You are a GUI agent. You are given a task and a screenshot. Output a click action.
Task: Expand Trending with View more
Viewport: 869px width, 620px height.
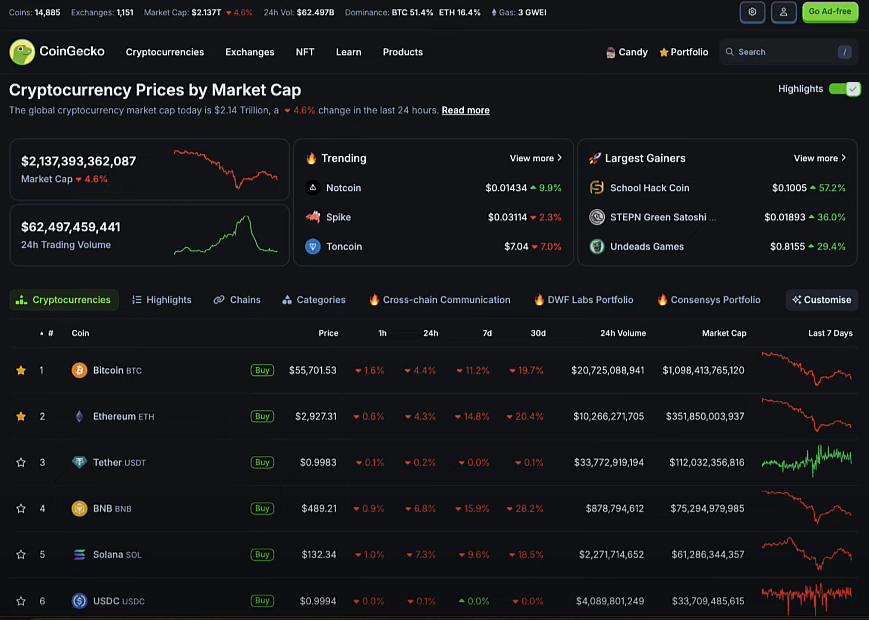536,158
